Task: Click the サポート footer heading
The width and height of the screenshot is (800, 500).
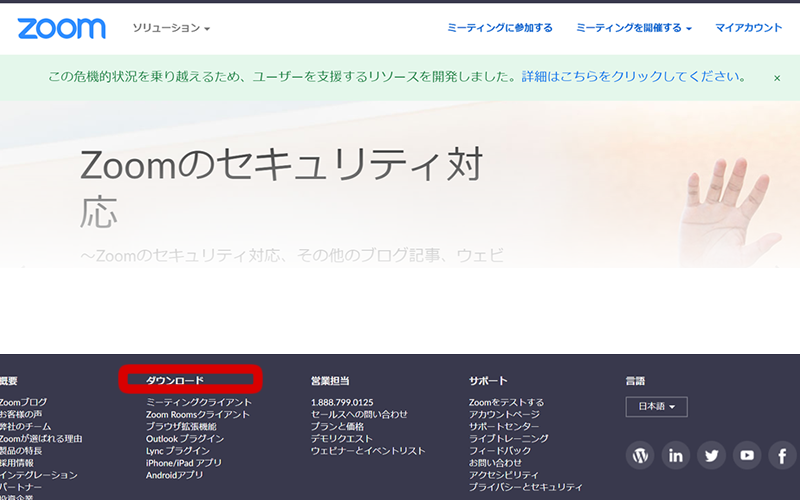Action: coord(488,381)
